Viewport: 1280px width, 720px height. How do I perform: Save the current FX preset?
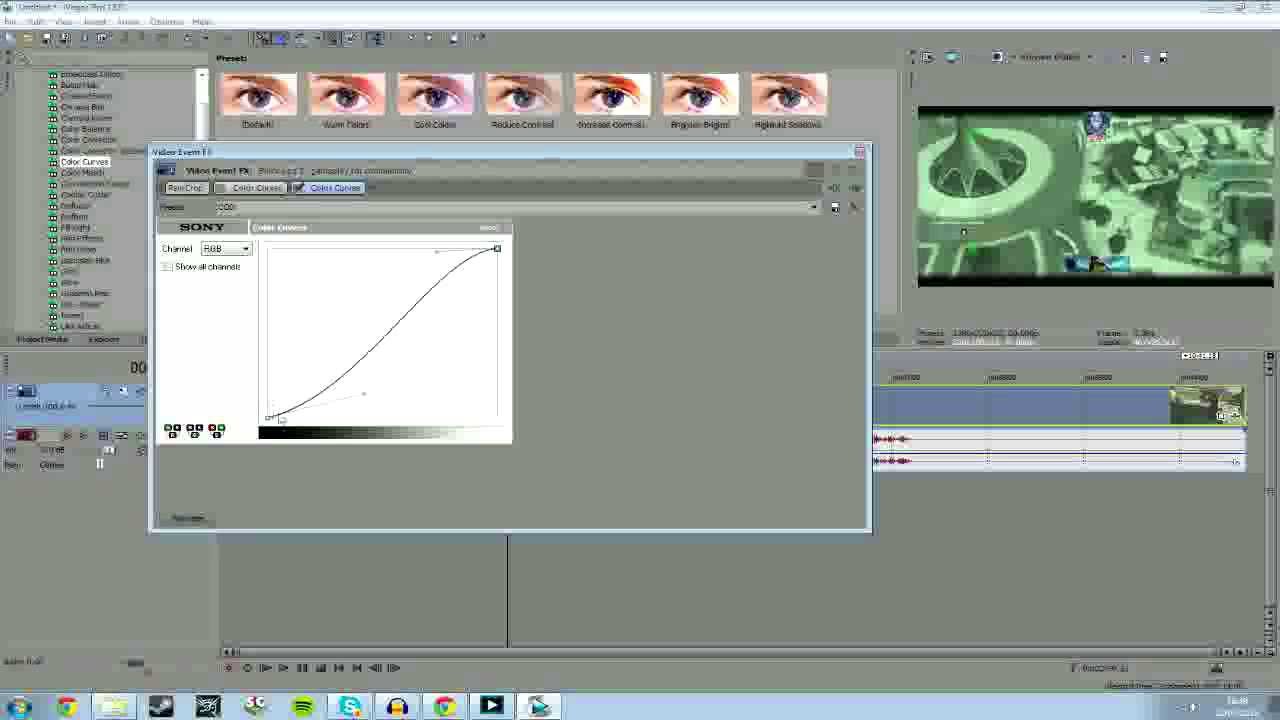[x=835, y=207]
